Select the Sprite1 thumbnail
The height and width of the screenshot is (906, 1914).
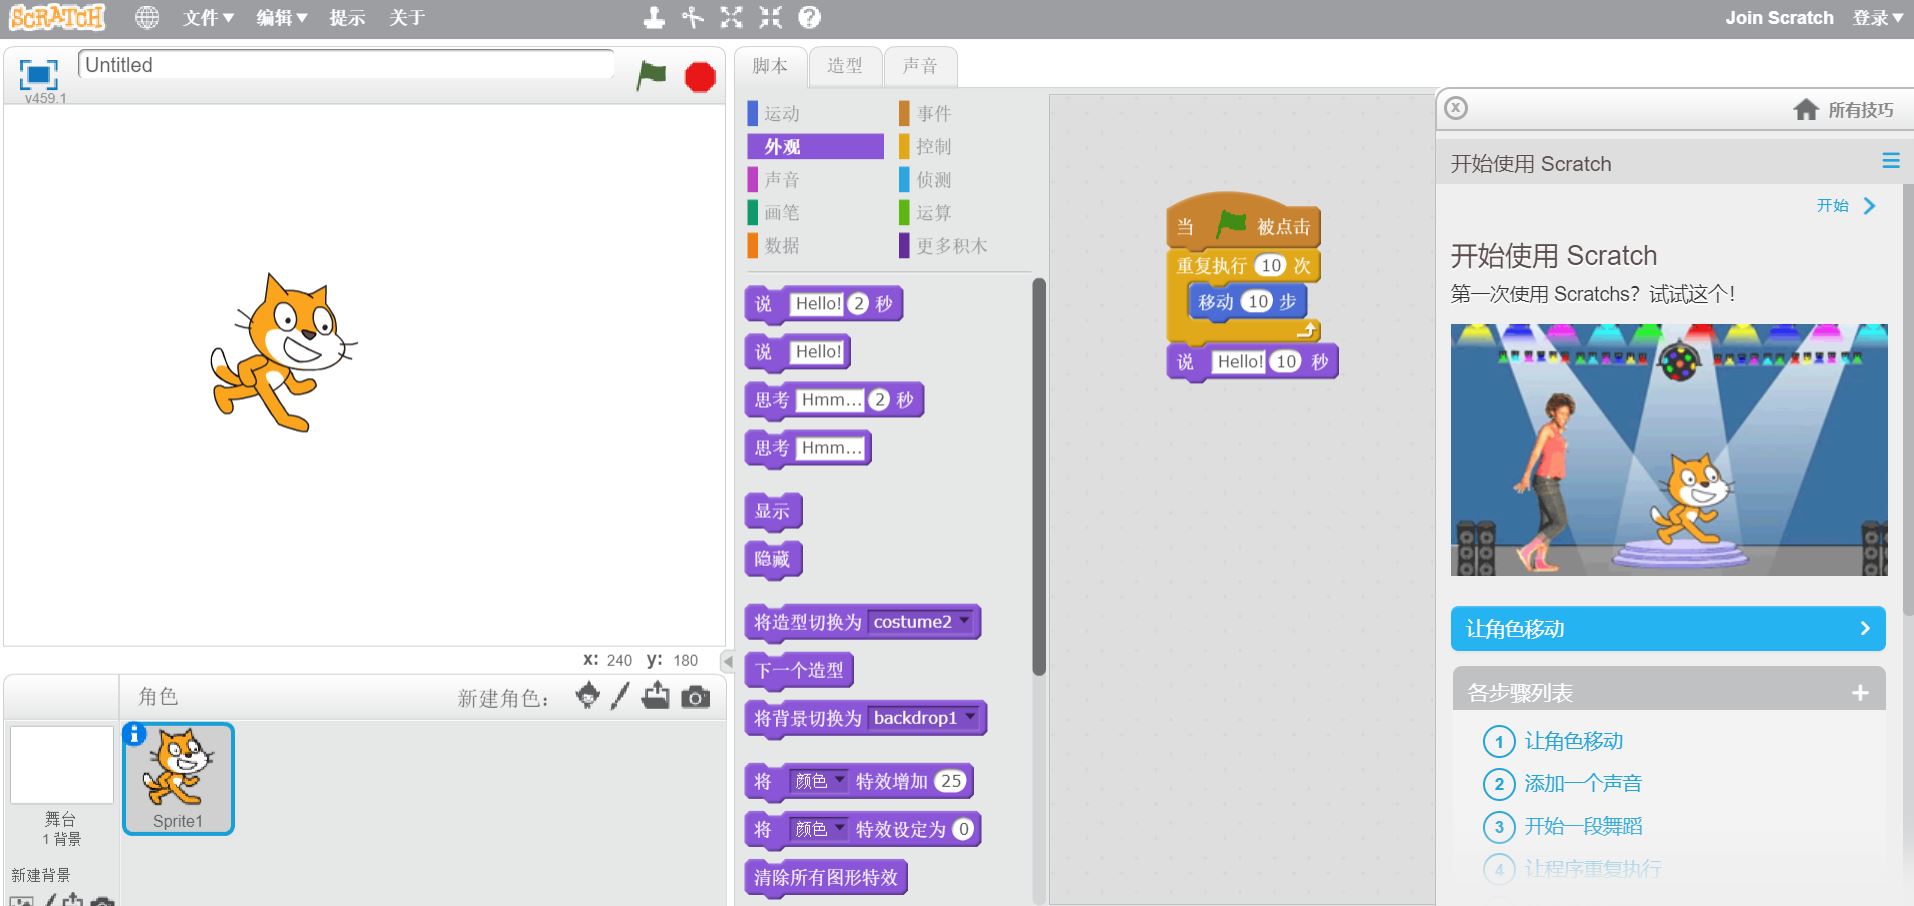click(178, 779)
